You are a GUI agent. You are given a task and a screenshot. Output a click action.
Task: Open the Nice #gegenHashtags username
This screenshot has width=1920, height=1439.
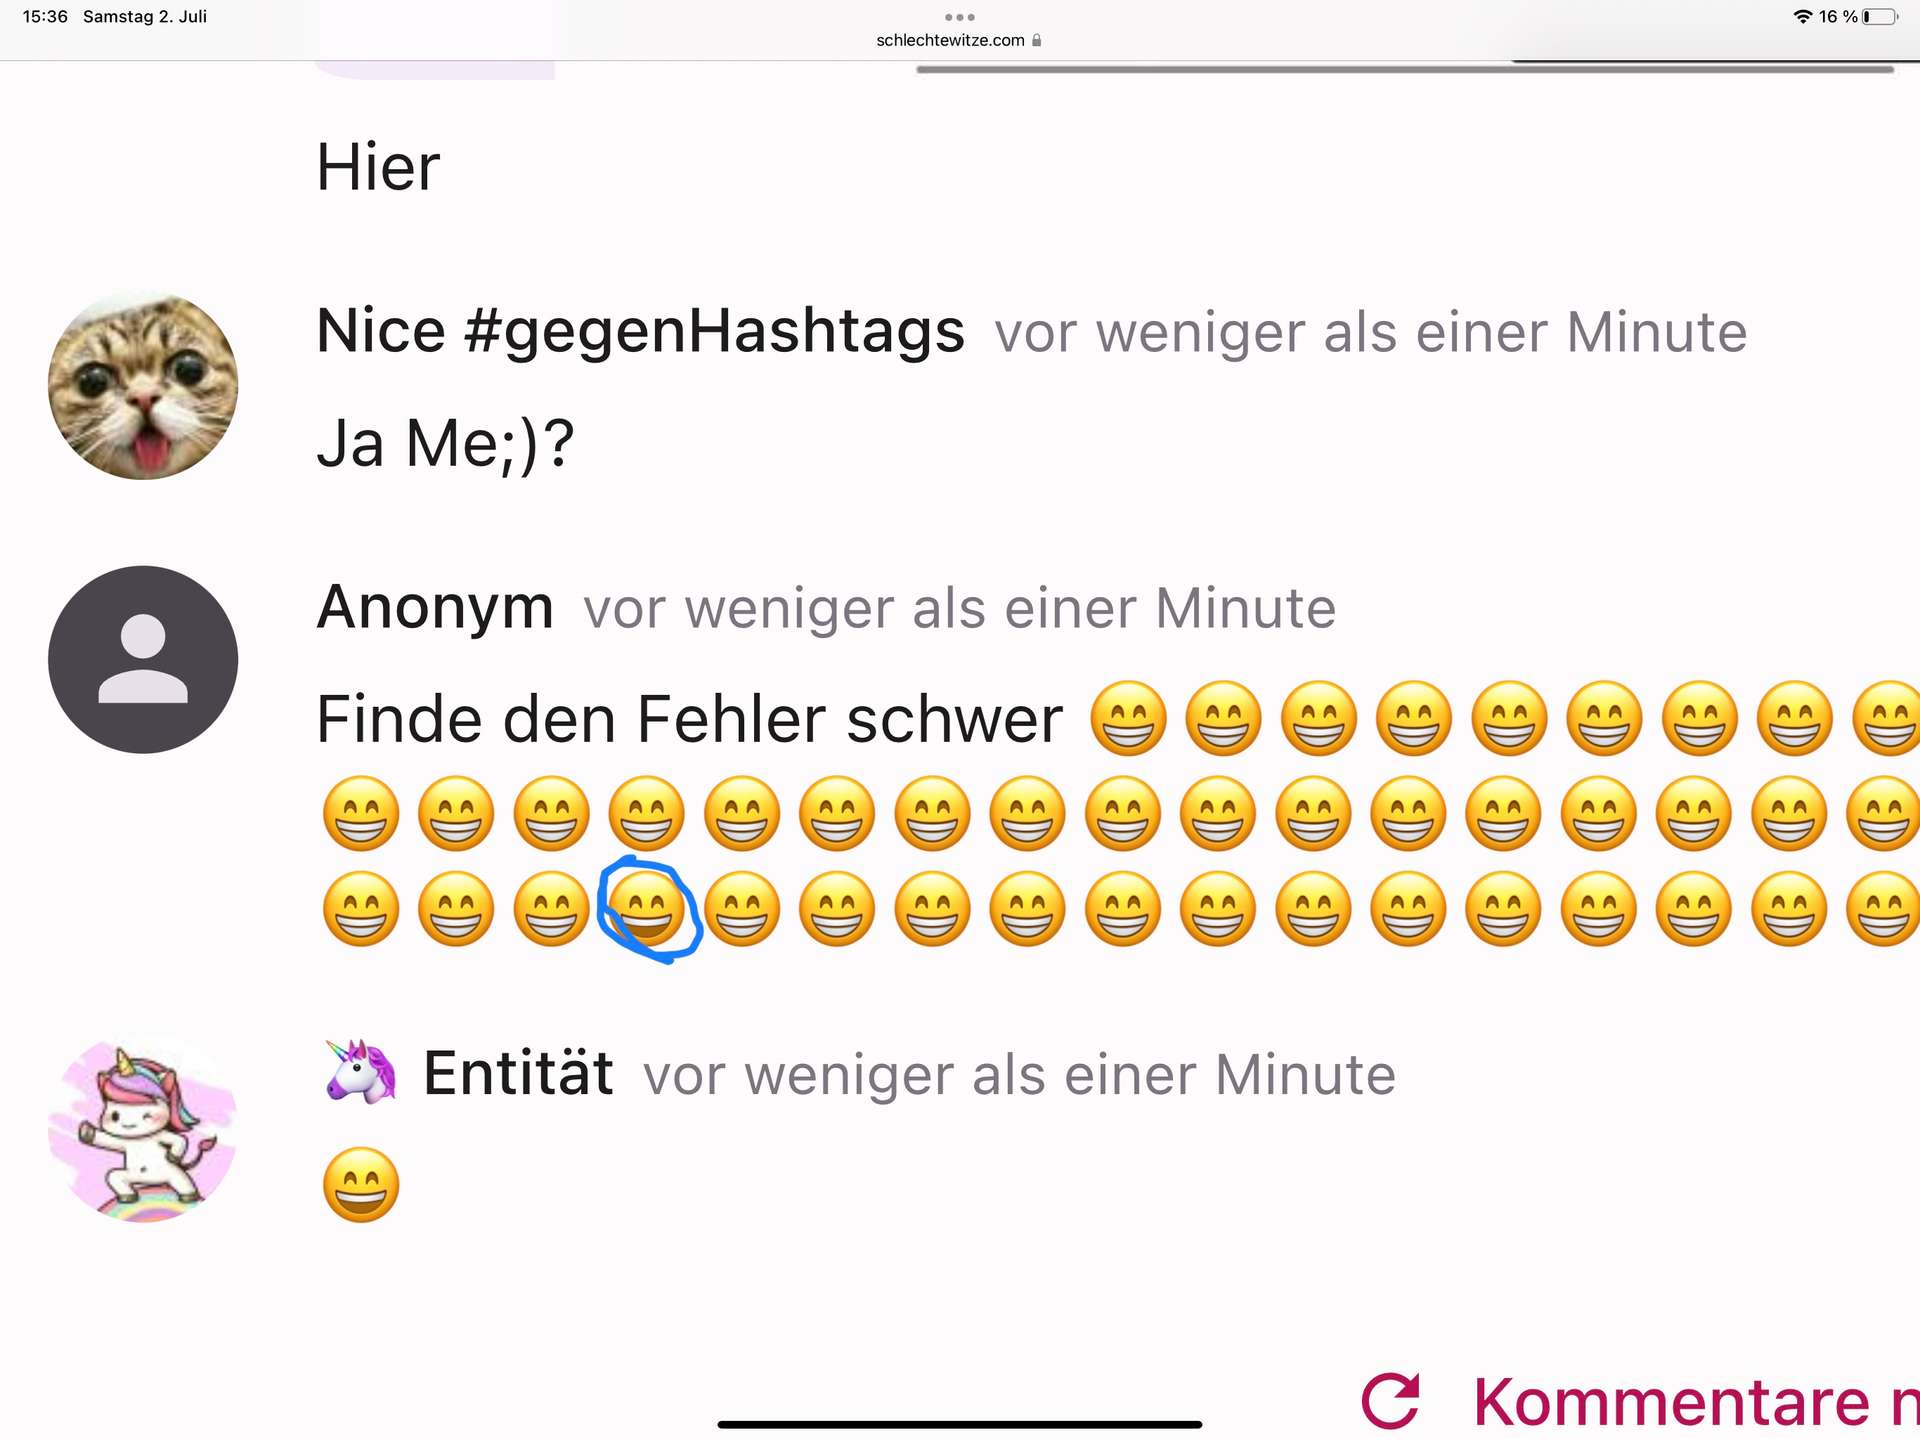pos(640,331)
